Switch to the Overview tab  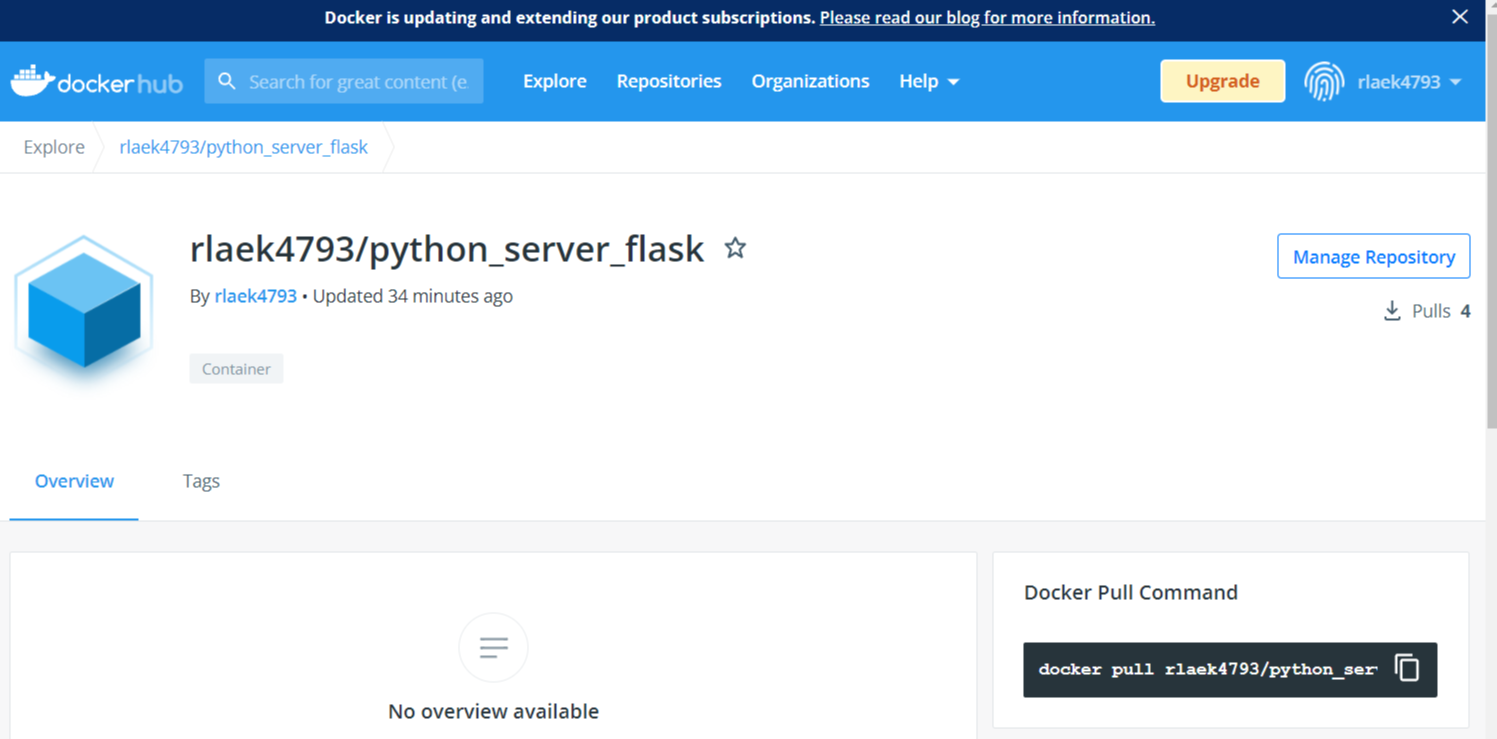[74, 481]
